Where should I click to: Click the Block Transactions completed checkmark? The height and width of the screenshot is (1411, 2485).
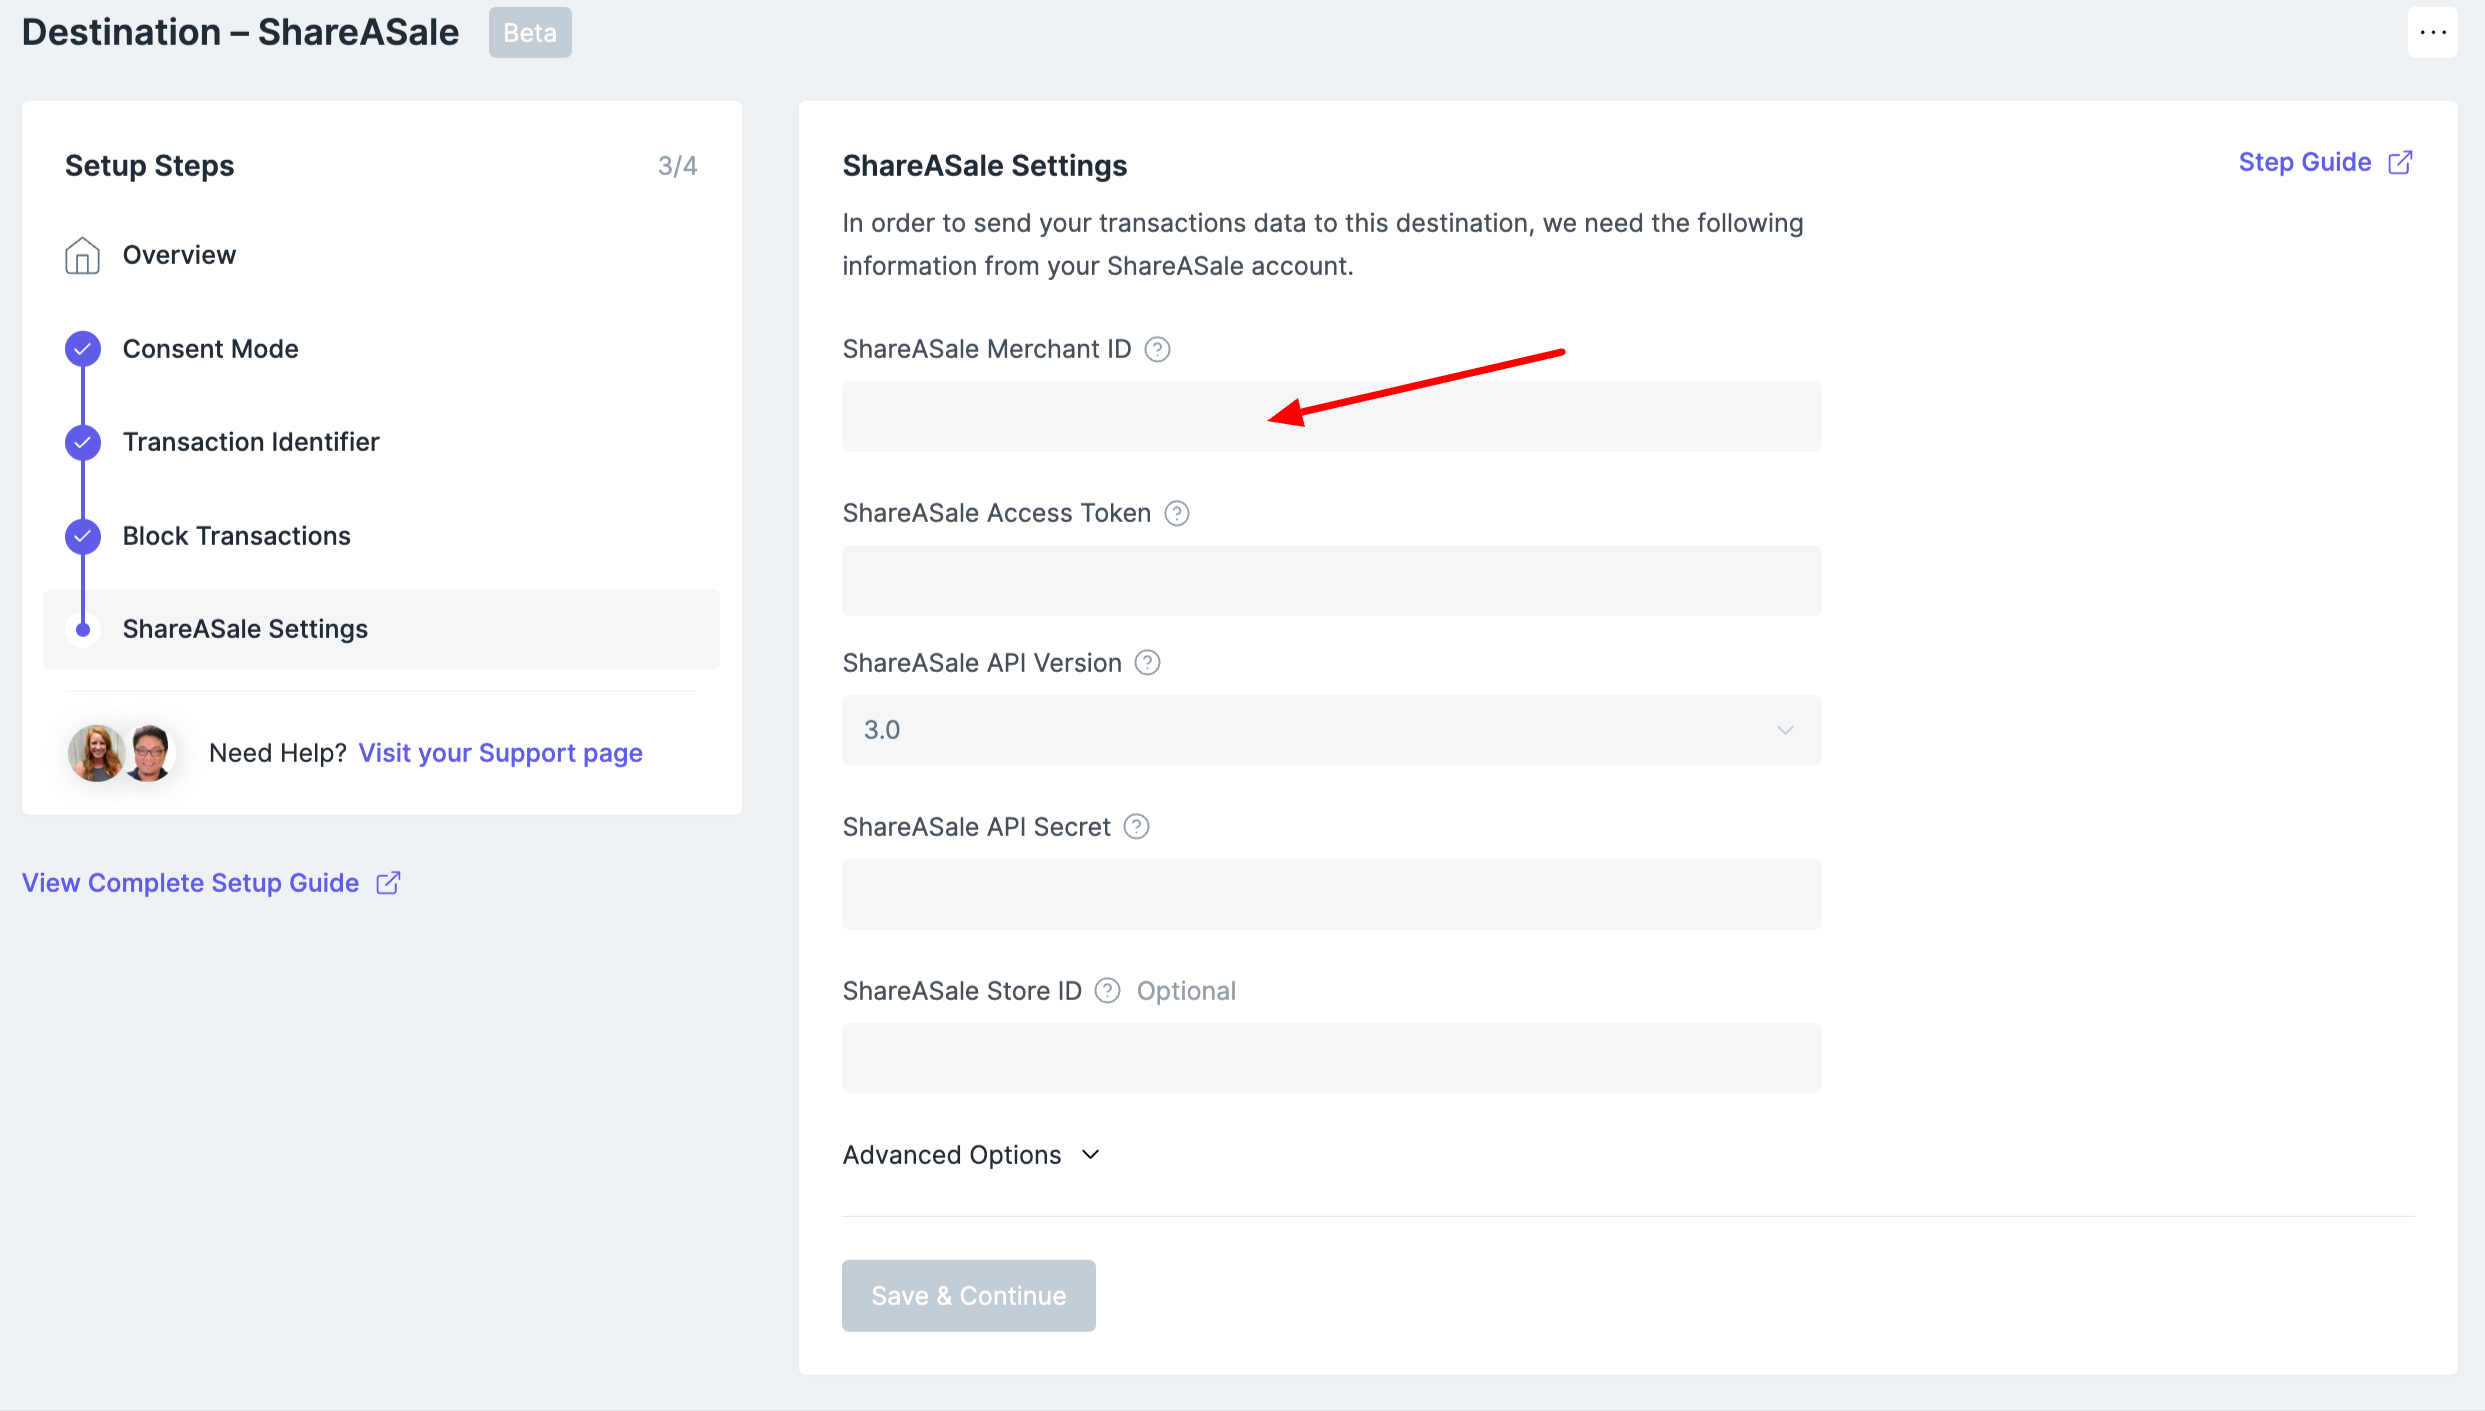(83, 536)
